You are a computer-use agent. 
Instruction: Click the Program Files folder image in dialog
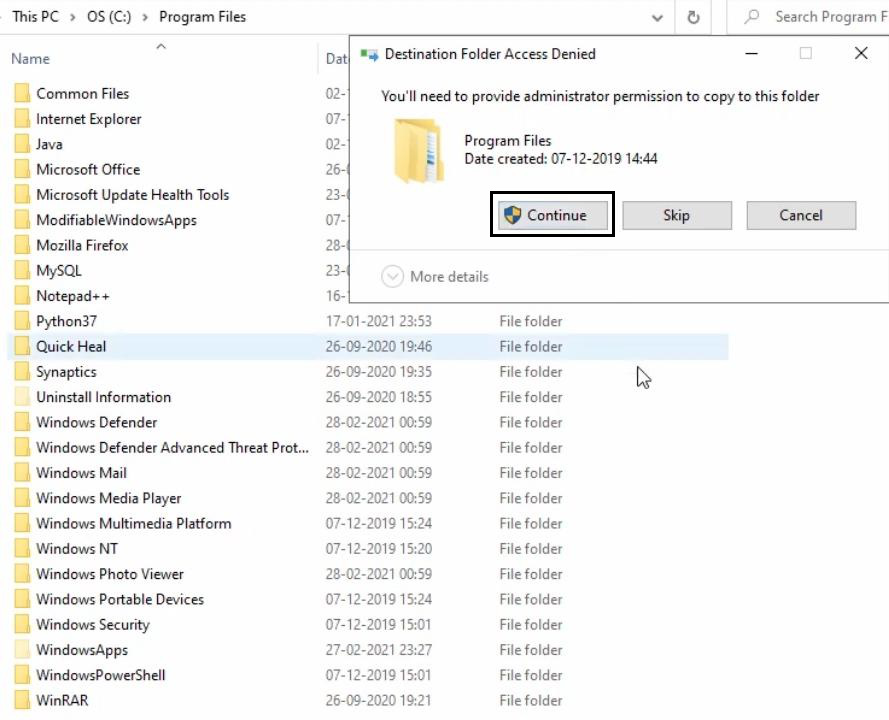tap(418, 151)
